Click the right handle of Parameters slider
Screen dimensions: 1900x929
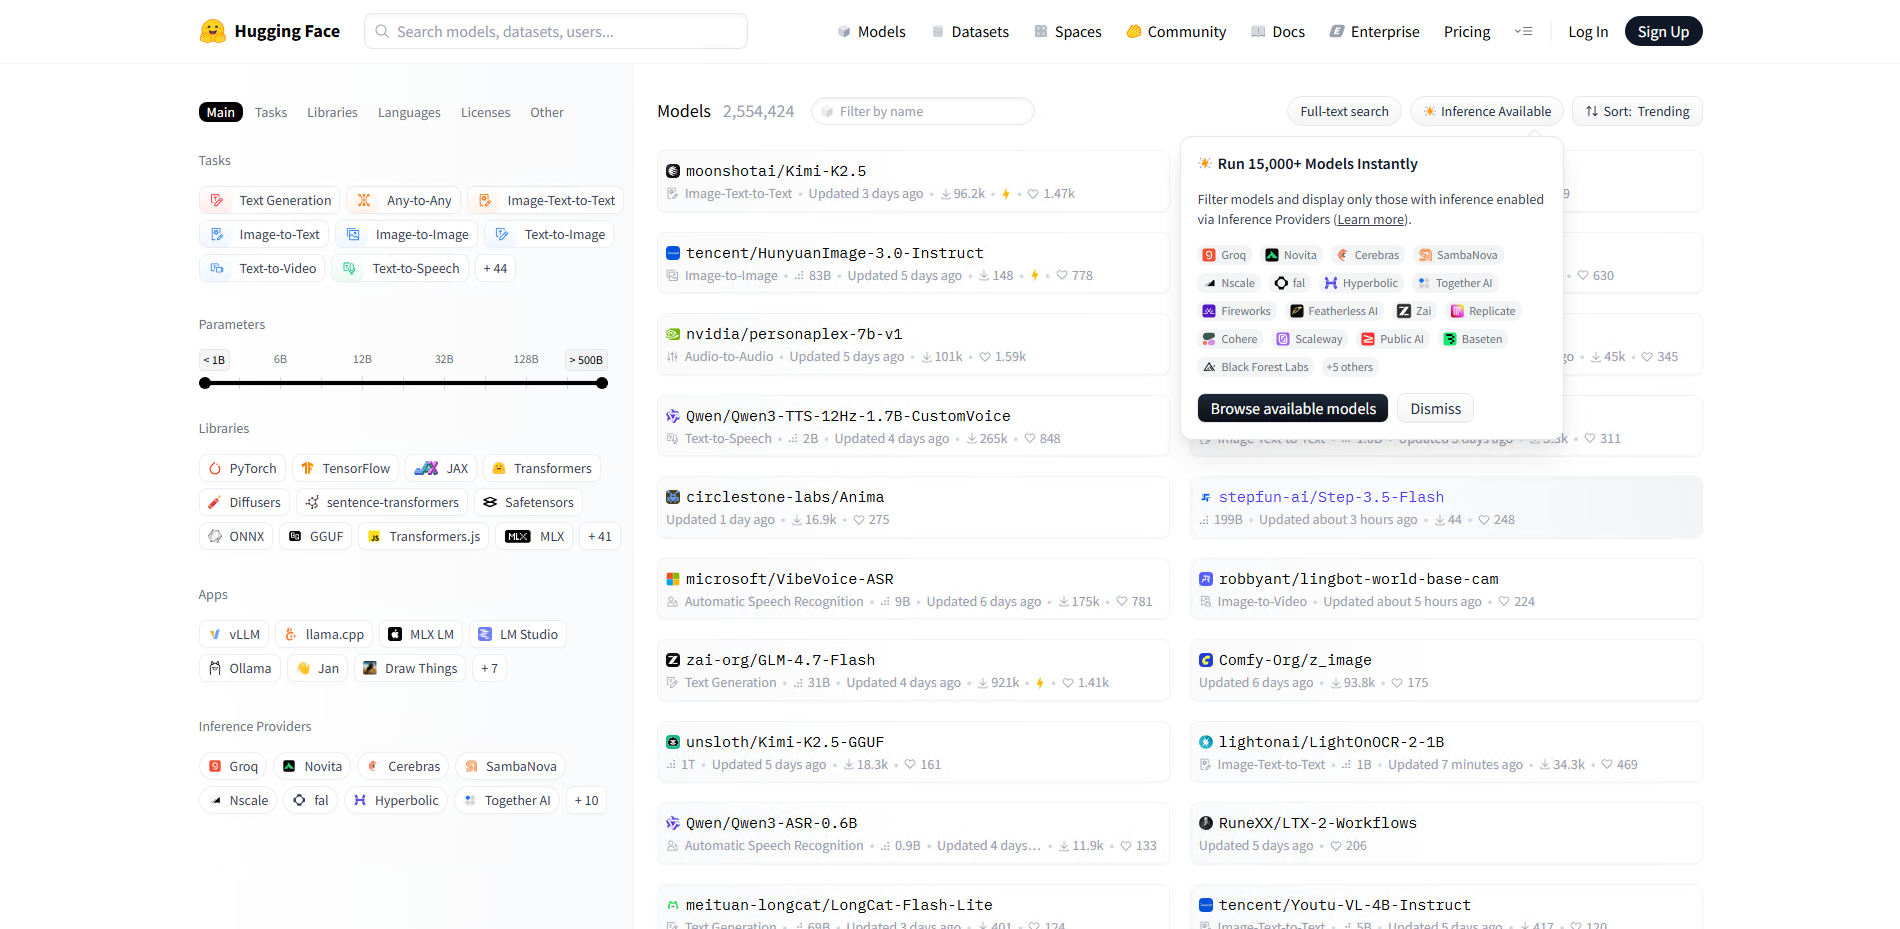602,383
